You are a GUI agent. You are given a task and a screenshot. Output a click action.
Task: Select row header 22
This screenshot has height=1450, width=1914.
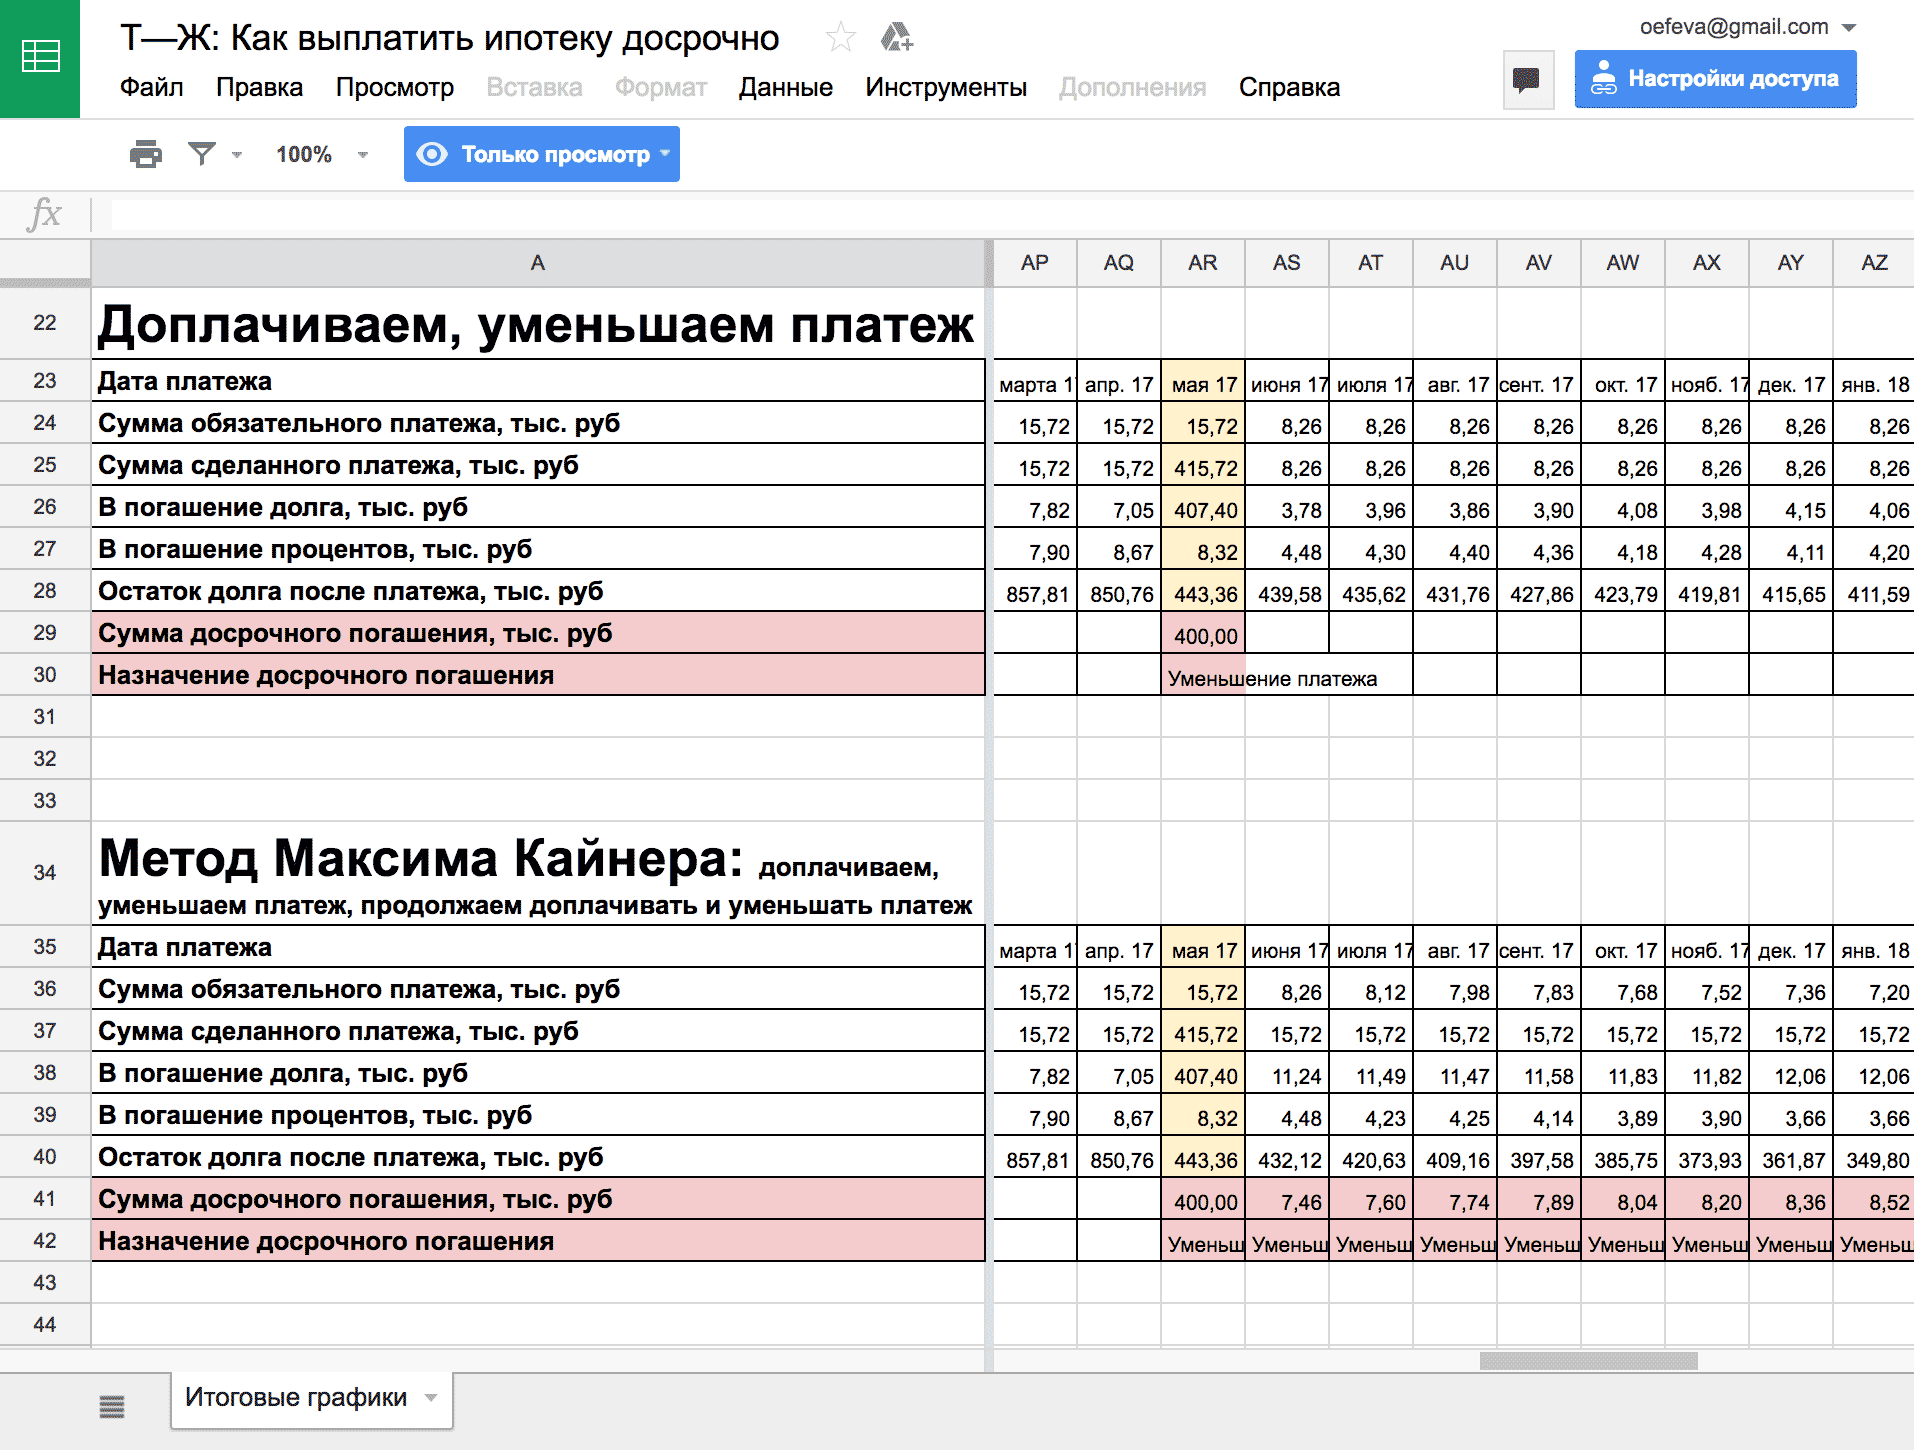point(45,323)
